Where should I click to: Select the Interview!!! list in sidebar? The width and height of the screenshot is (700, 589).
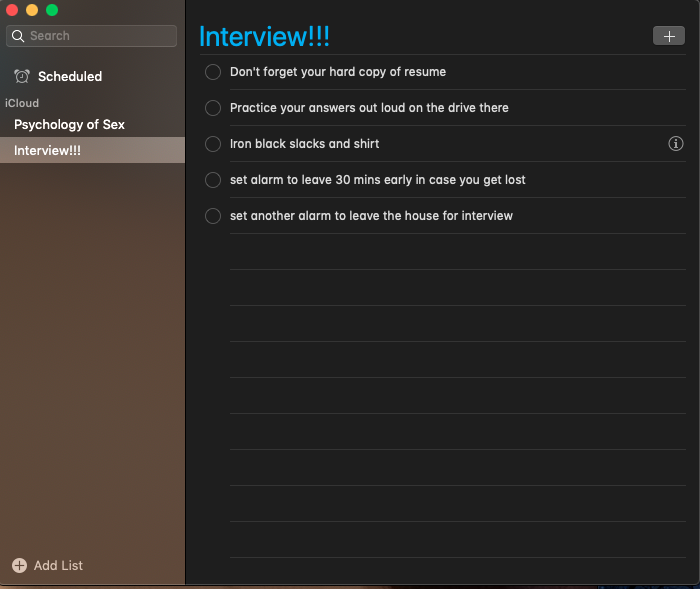pyautogui.click(x=92, y=150)
